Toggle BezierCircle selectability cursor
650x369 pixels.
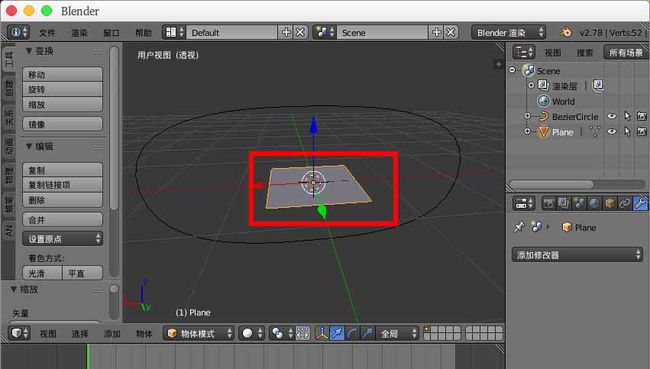(x=627, y=117)
